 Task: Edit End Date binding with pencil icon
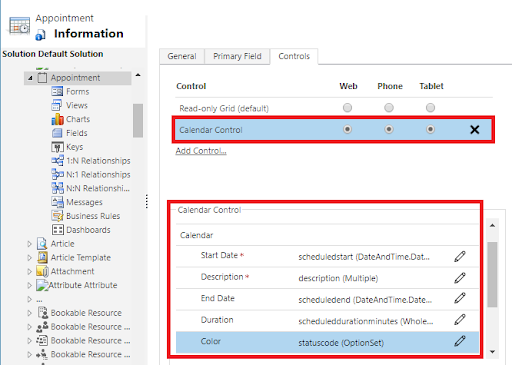point(460,298)
